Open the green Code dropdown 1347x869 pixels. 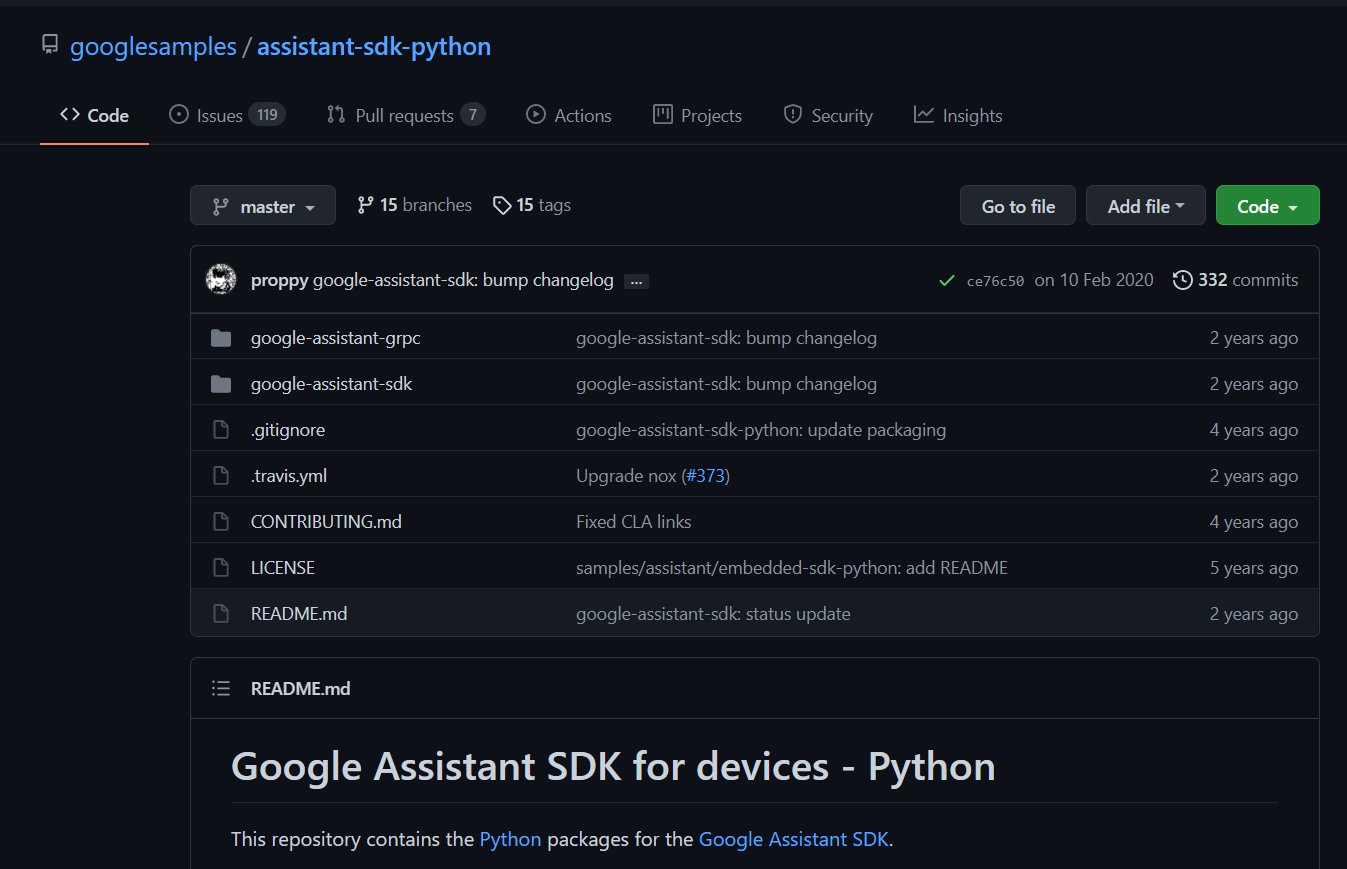1267,205
